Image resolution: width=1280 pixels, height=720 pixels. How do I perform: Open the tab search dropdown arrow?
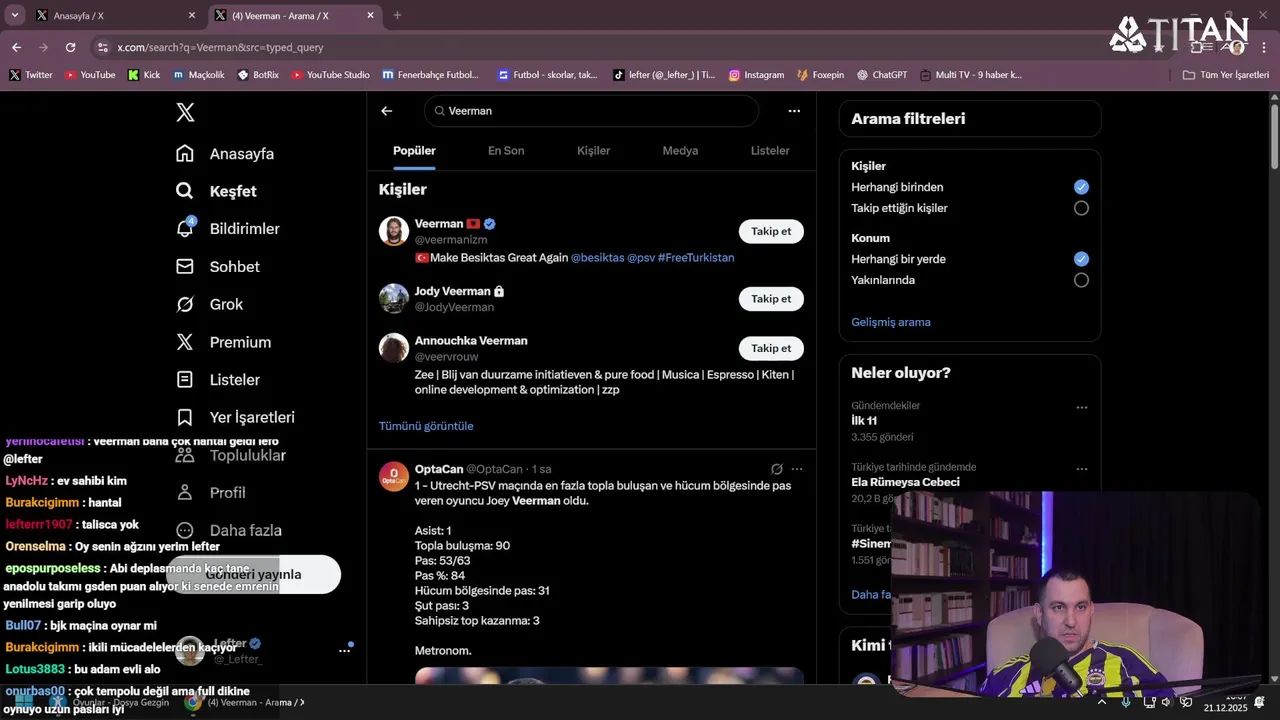[x=14, y=15]
